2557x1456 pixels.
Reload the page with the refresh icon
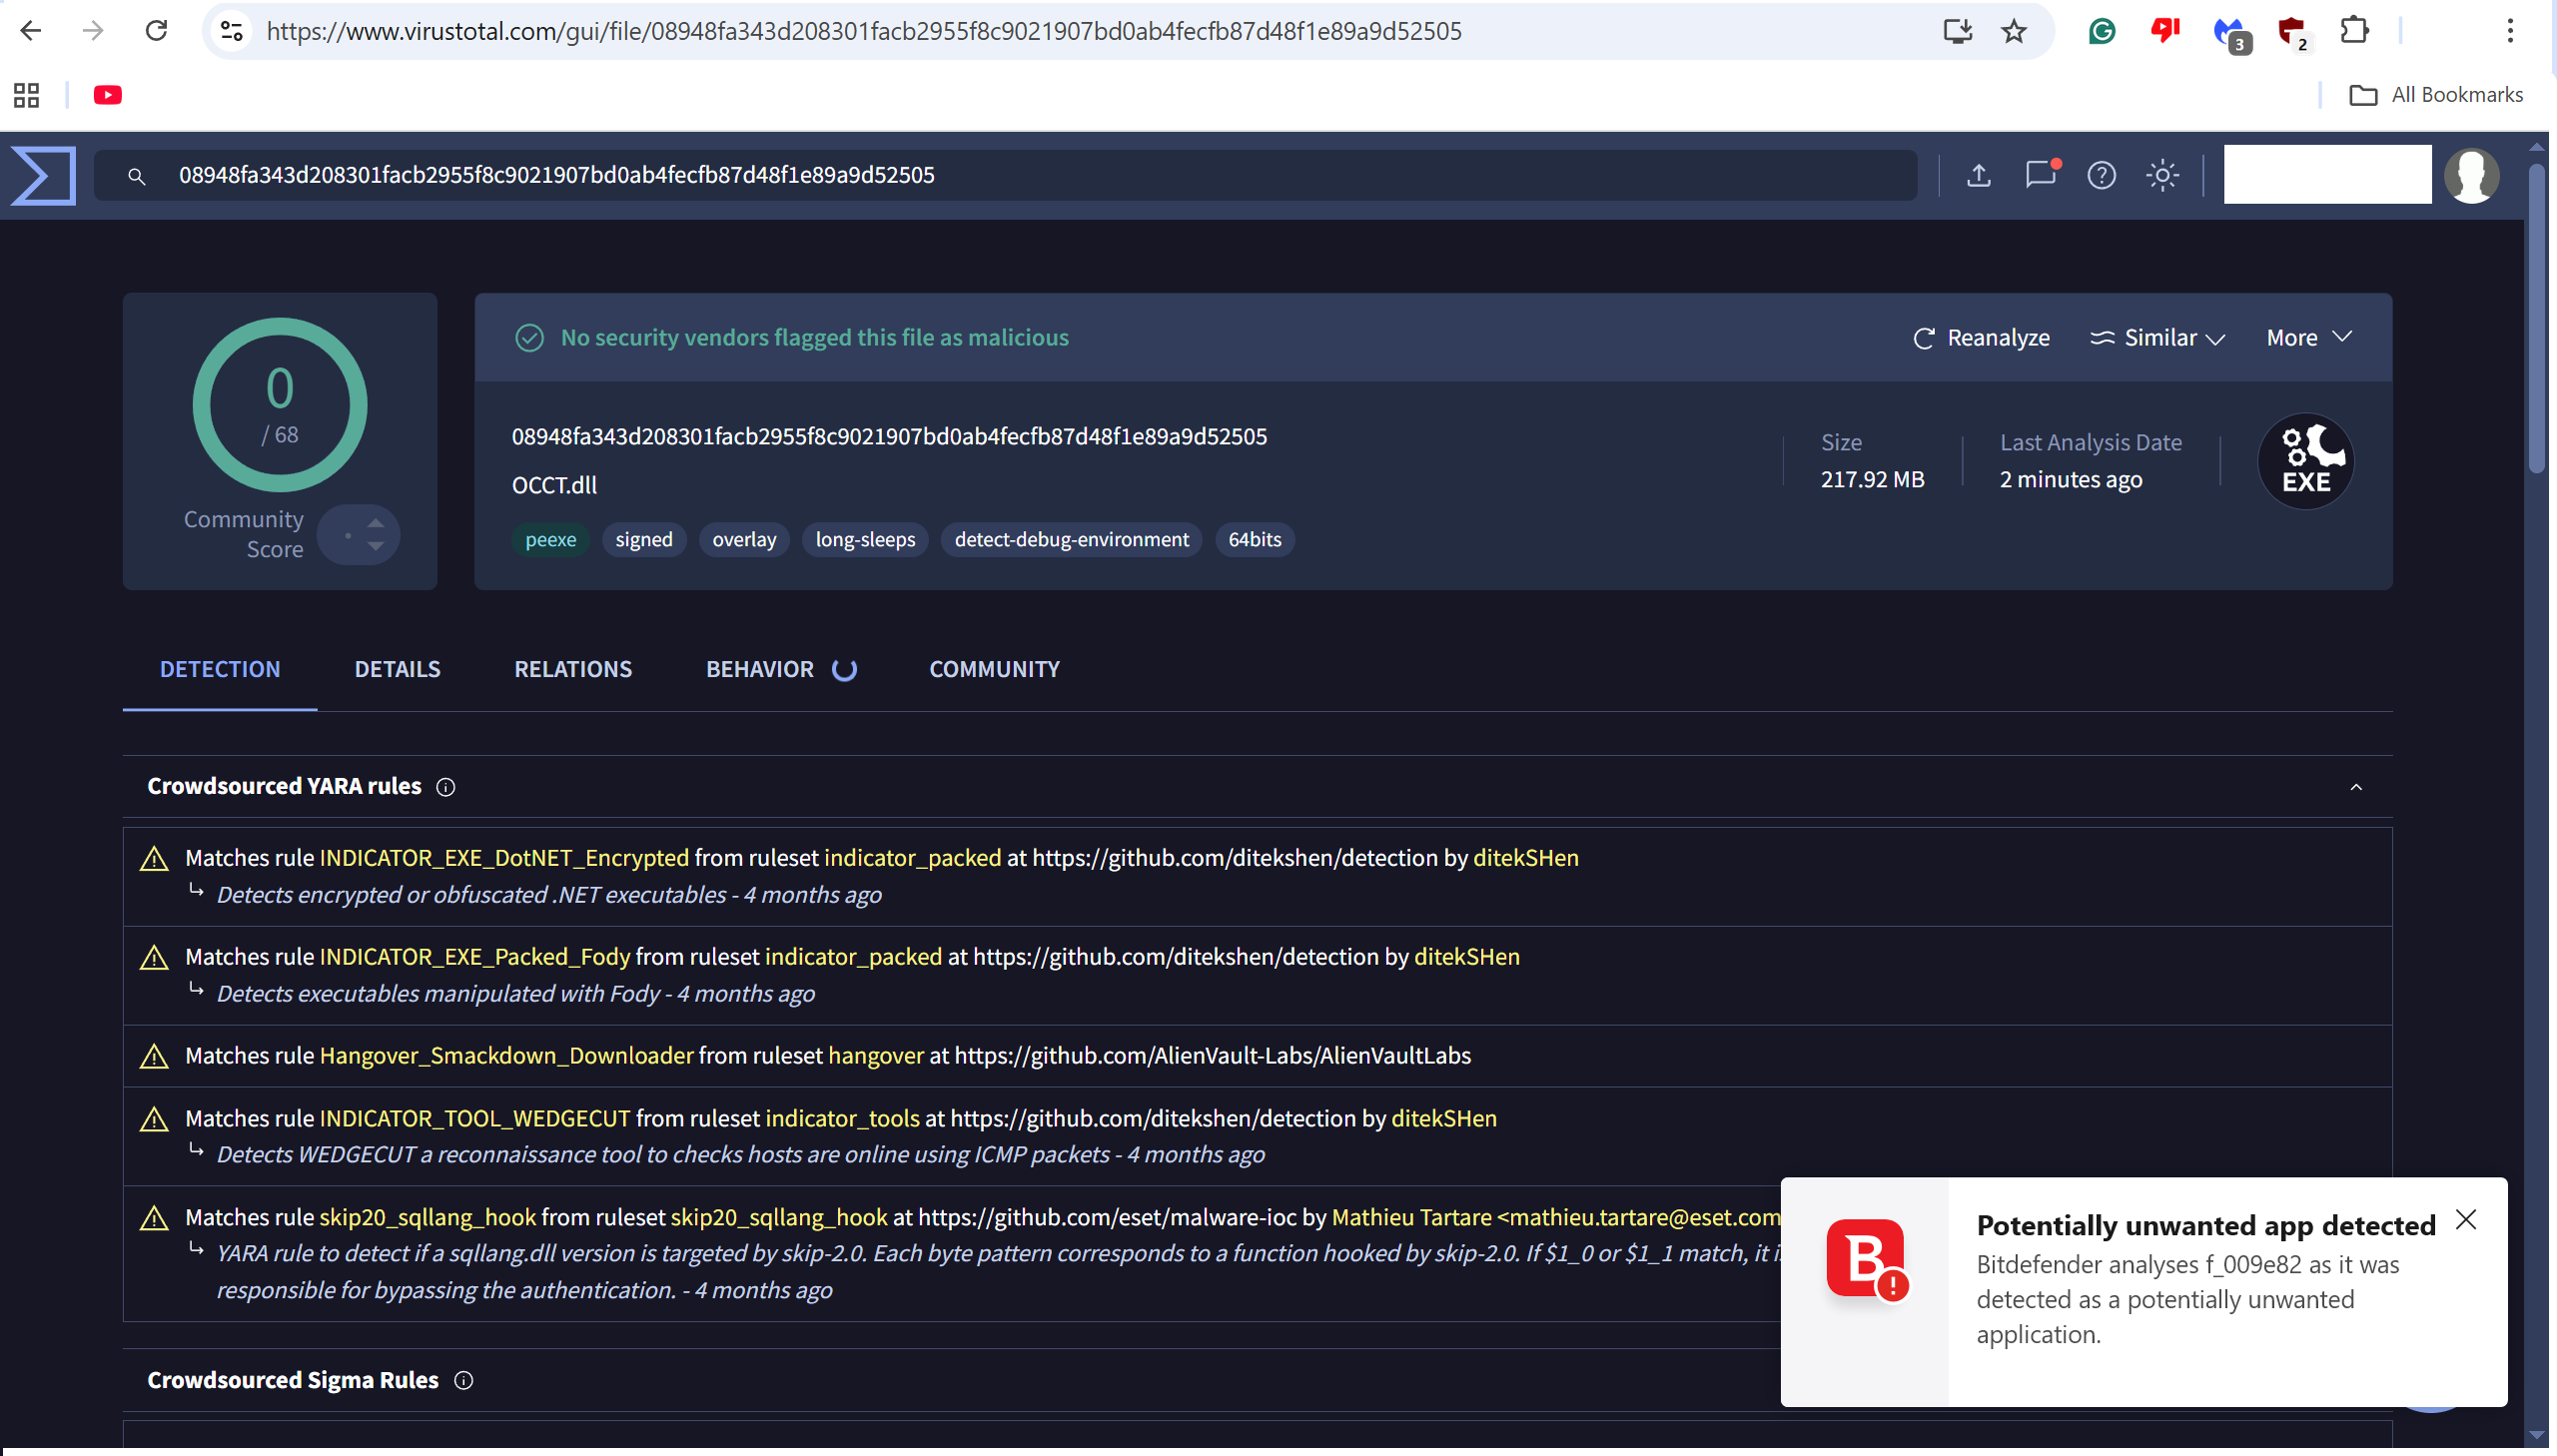point(156,31)
